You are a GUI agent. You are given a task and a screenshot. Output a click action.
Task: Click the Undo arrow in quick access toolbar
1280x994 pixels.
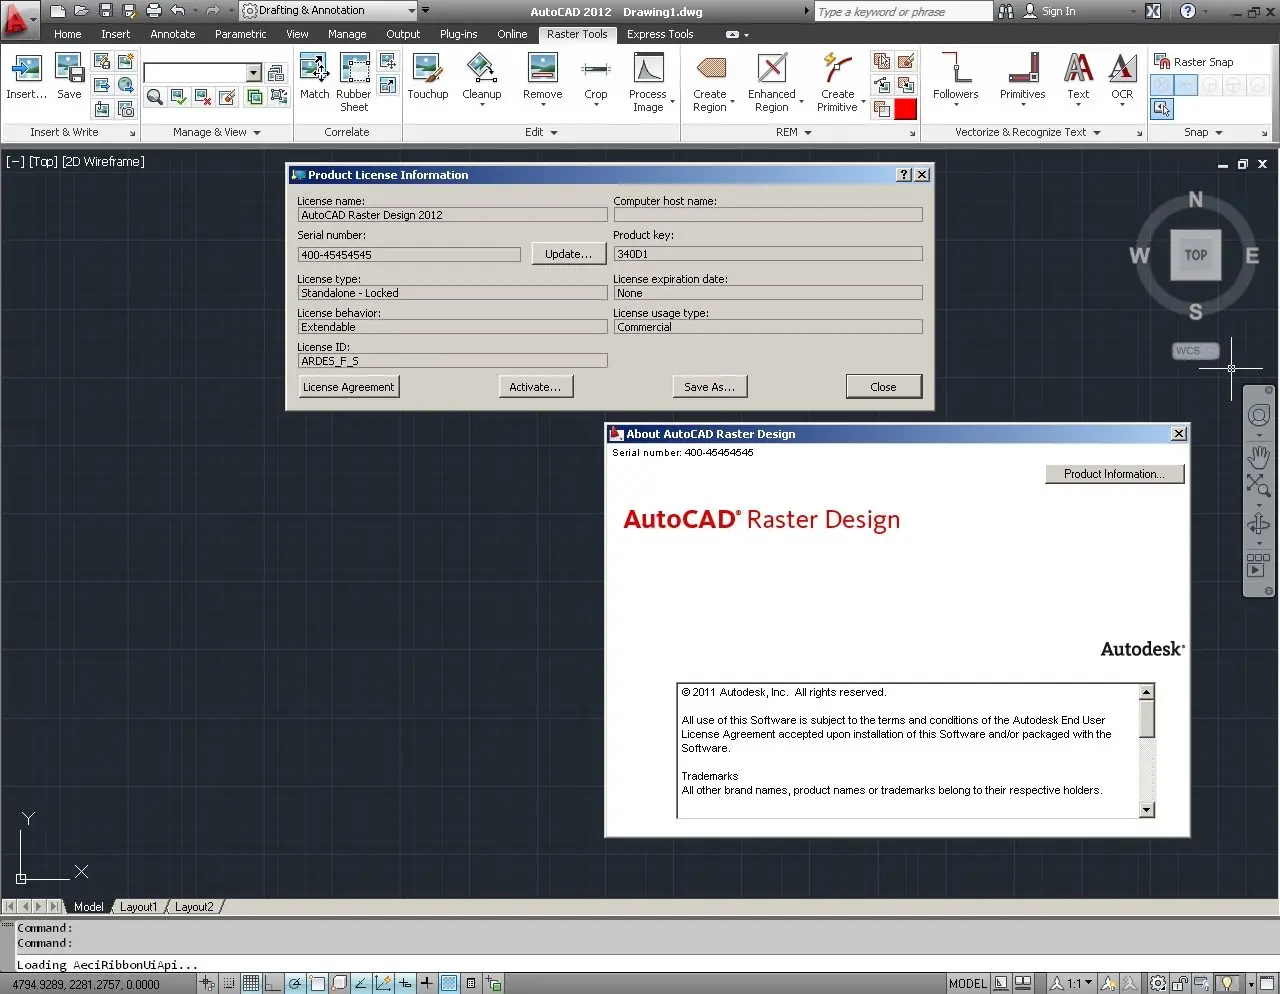(x=178, y=11)
